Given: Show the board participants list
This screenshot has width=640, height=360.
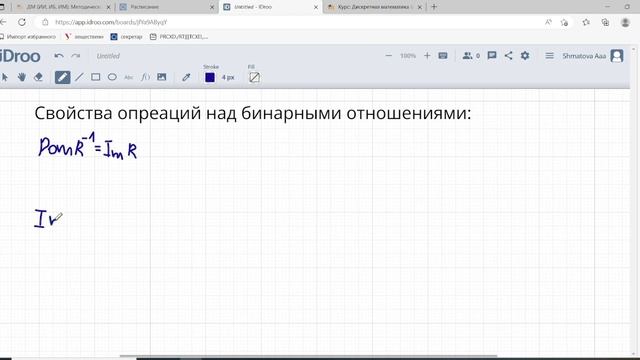Looking at the screenshot, I should pos(471,56).
